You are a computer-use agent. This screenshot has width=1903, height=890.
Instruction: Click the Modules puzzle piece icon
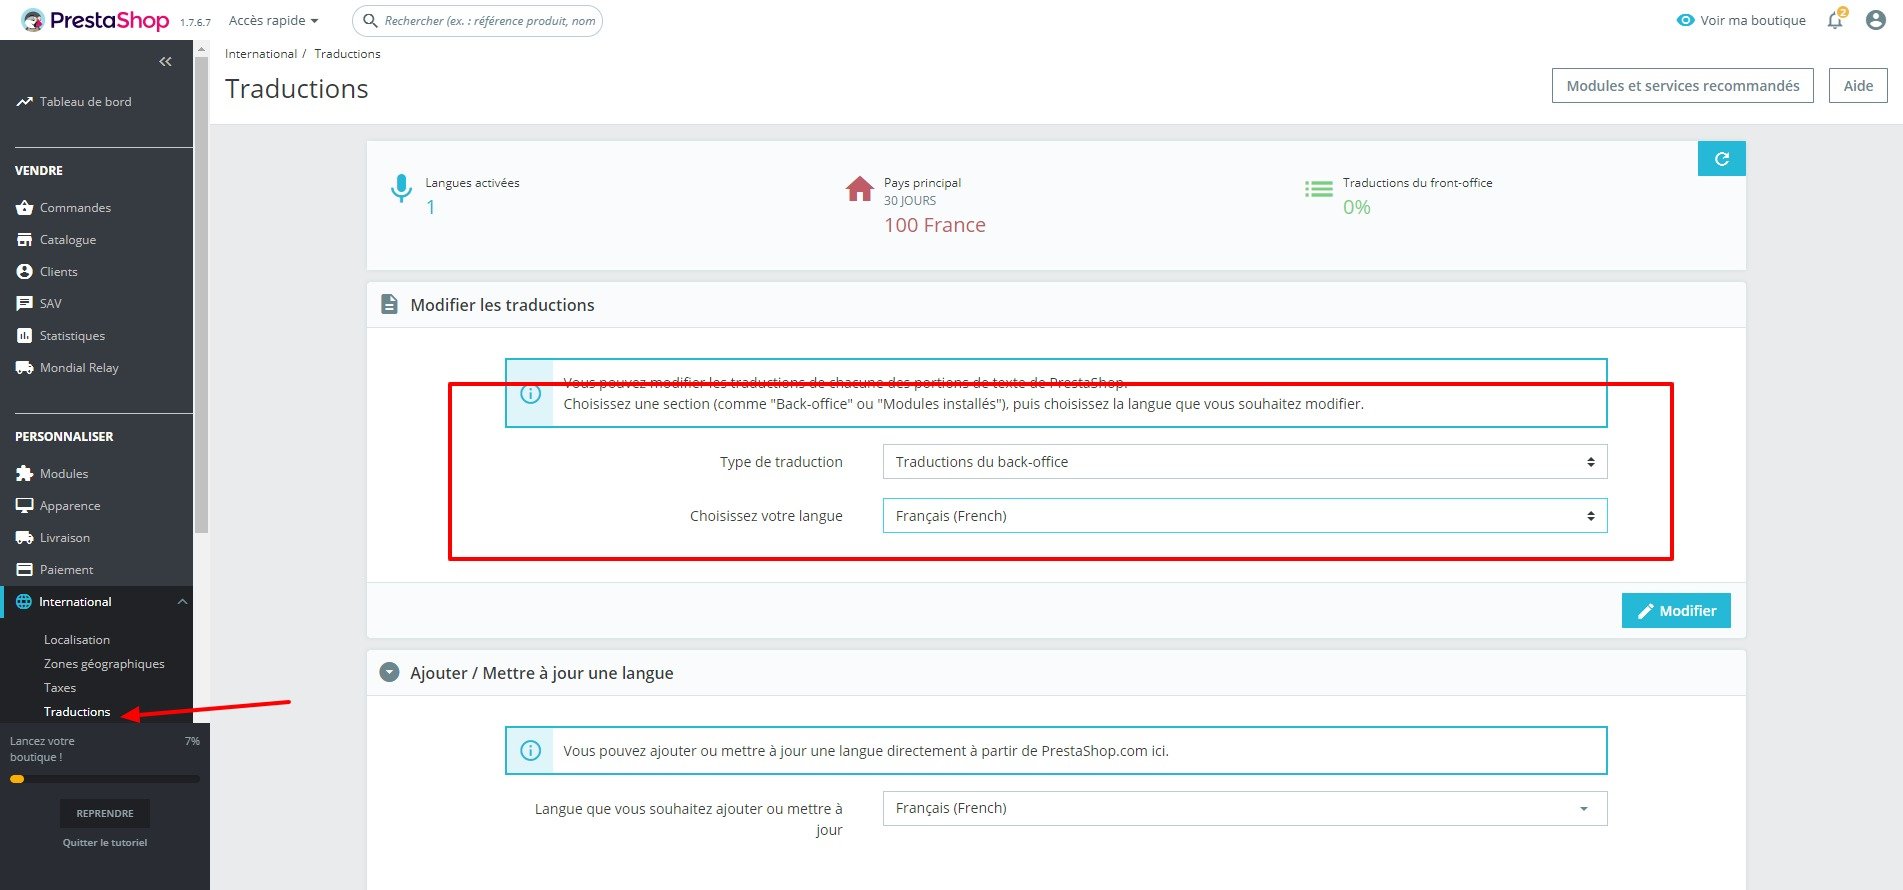tap(25, 474)
